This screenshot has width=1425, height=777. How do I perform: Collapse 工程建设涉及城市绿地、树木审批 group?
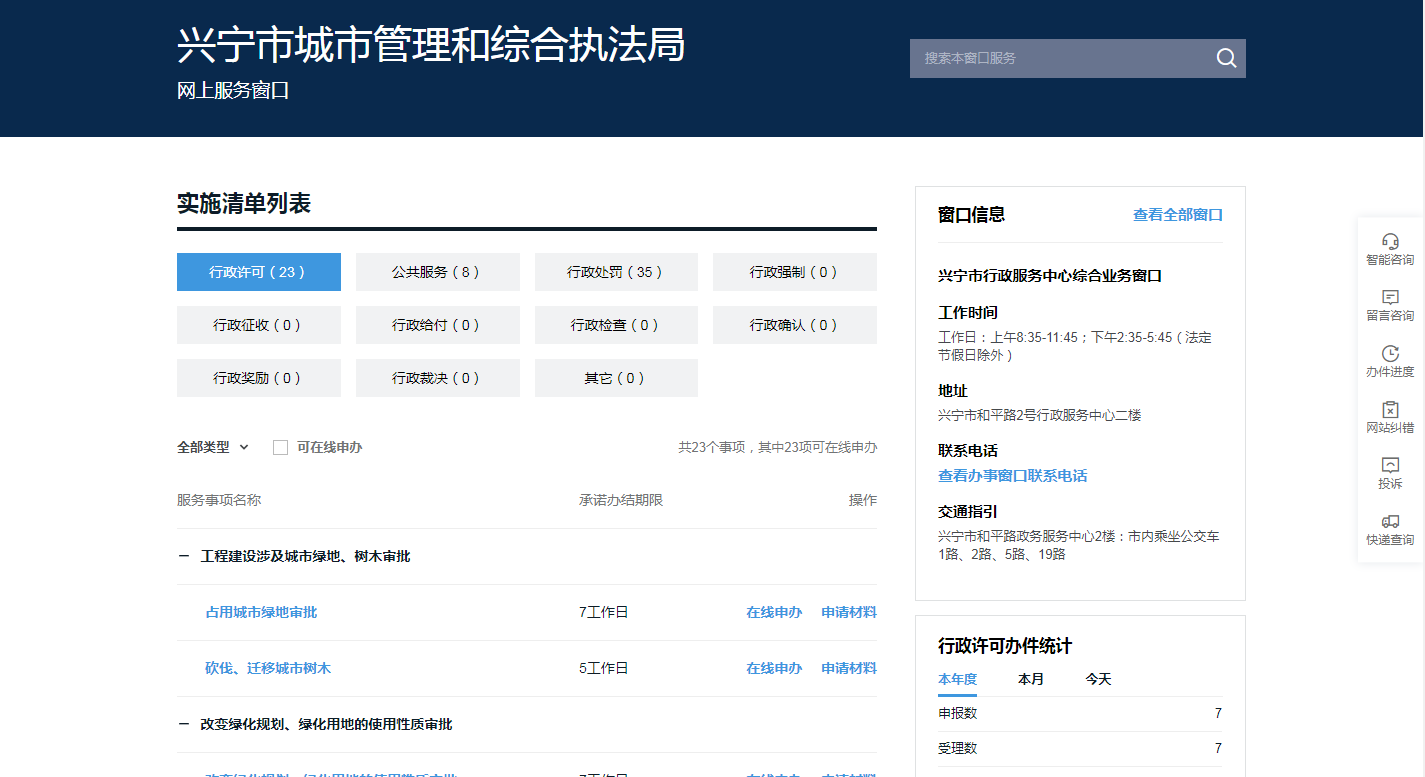point(184,556)
